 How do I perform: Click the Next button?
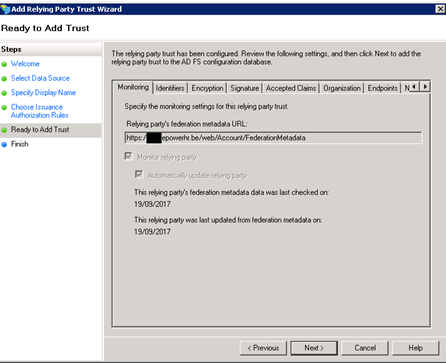tap(314, 348)
